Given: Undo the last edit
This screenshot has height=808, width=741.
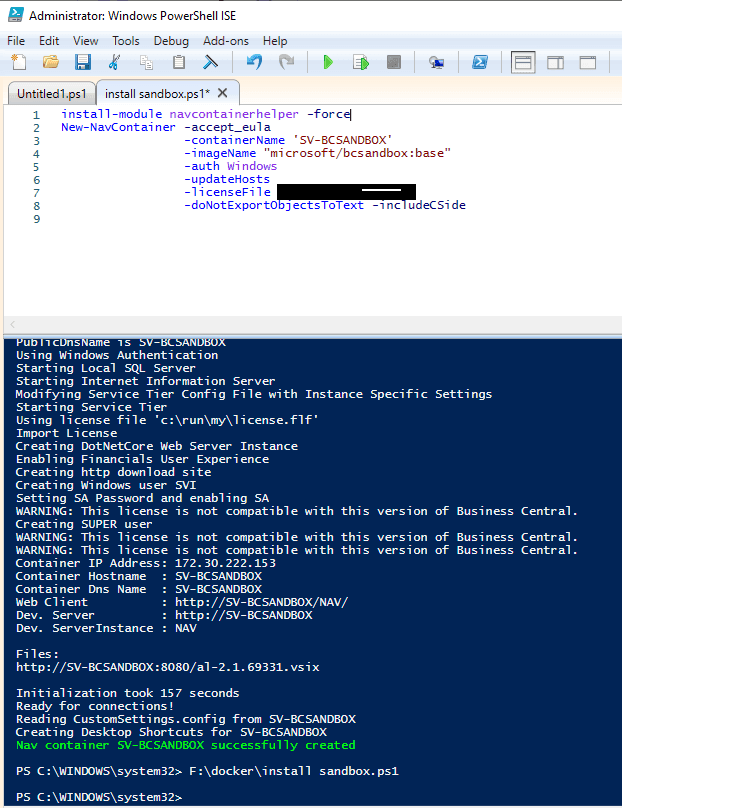Looking at the screenshot, I should coord(254,62).
